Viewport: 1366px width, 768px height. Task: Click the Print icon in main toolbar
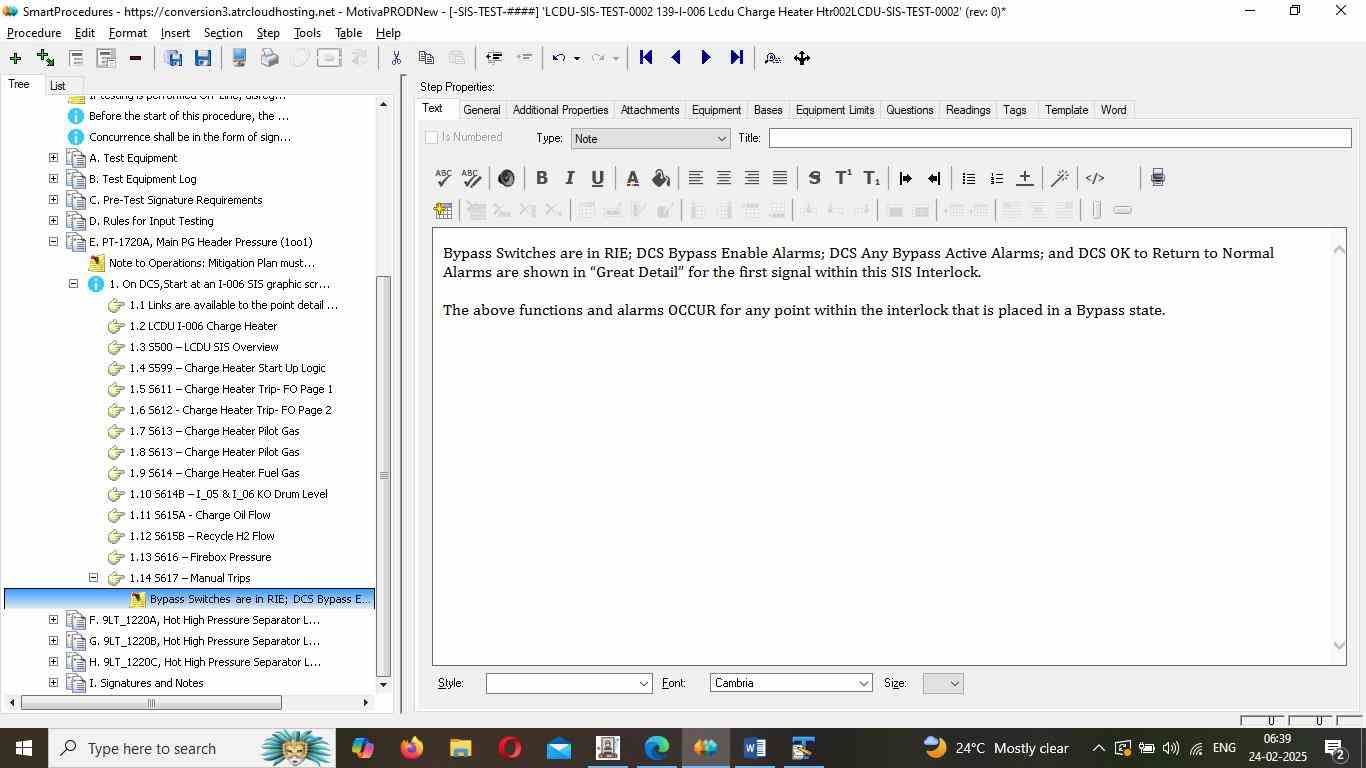pyautogui.click(x=269, y=58)
